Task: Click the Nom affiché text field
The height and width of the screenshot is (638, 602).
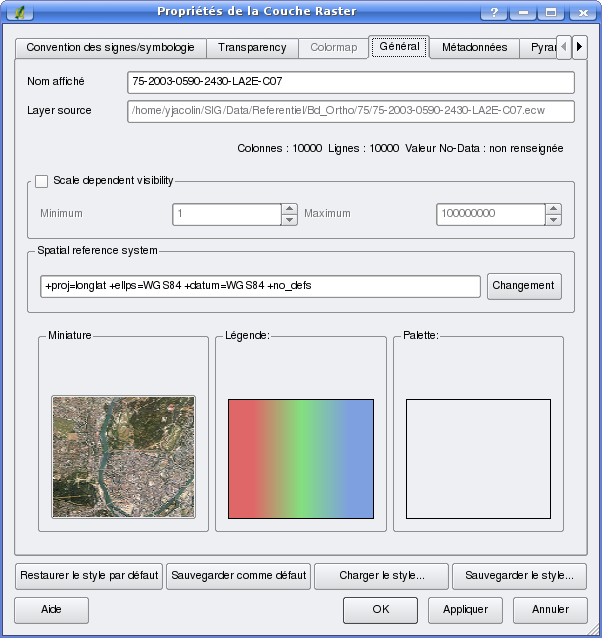Action: [x=350, y=82]
